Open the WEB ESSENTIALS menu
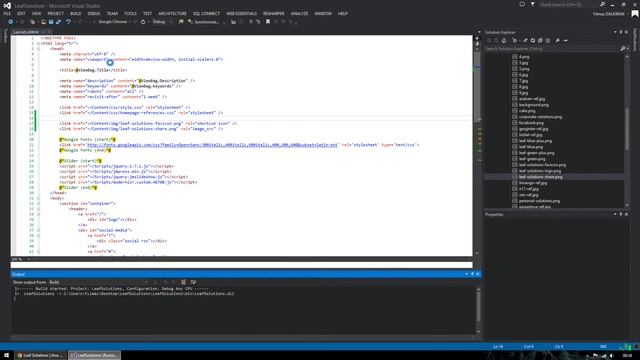 coord(241,13)
